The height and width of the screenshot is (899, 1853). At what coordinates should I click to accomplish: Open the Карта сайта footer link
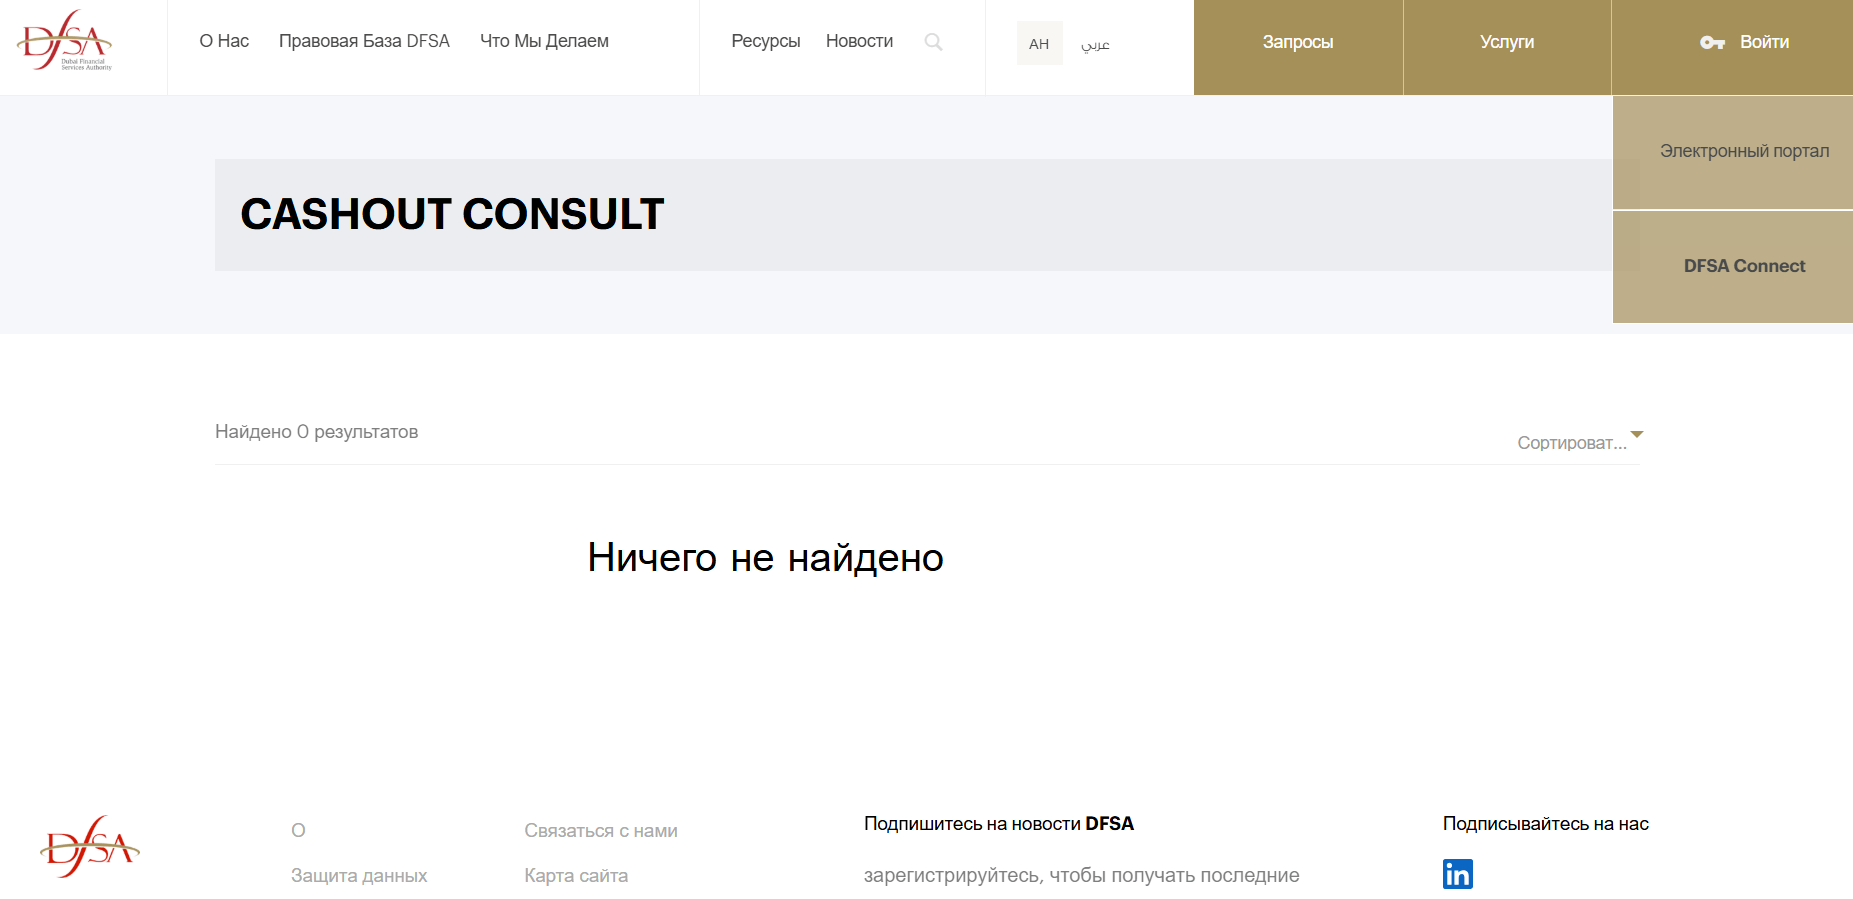pos(576,875)
